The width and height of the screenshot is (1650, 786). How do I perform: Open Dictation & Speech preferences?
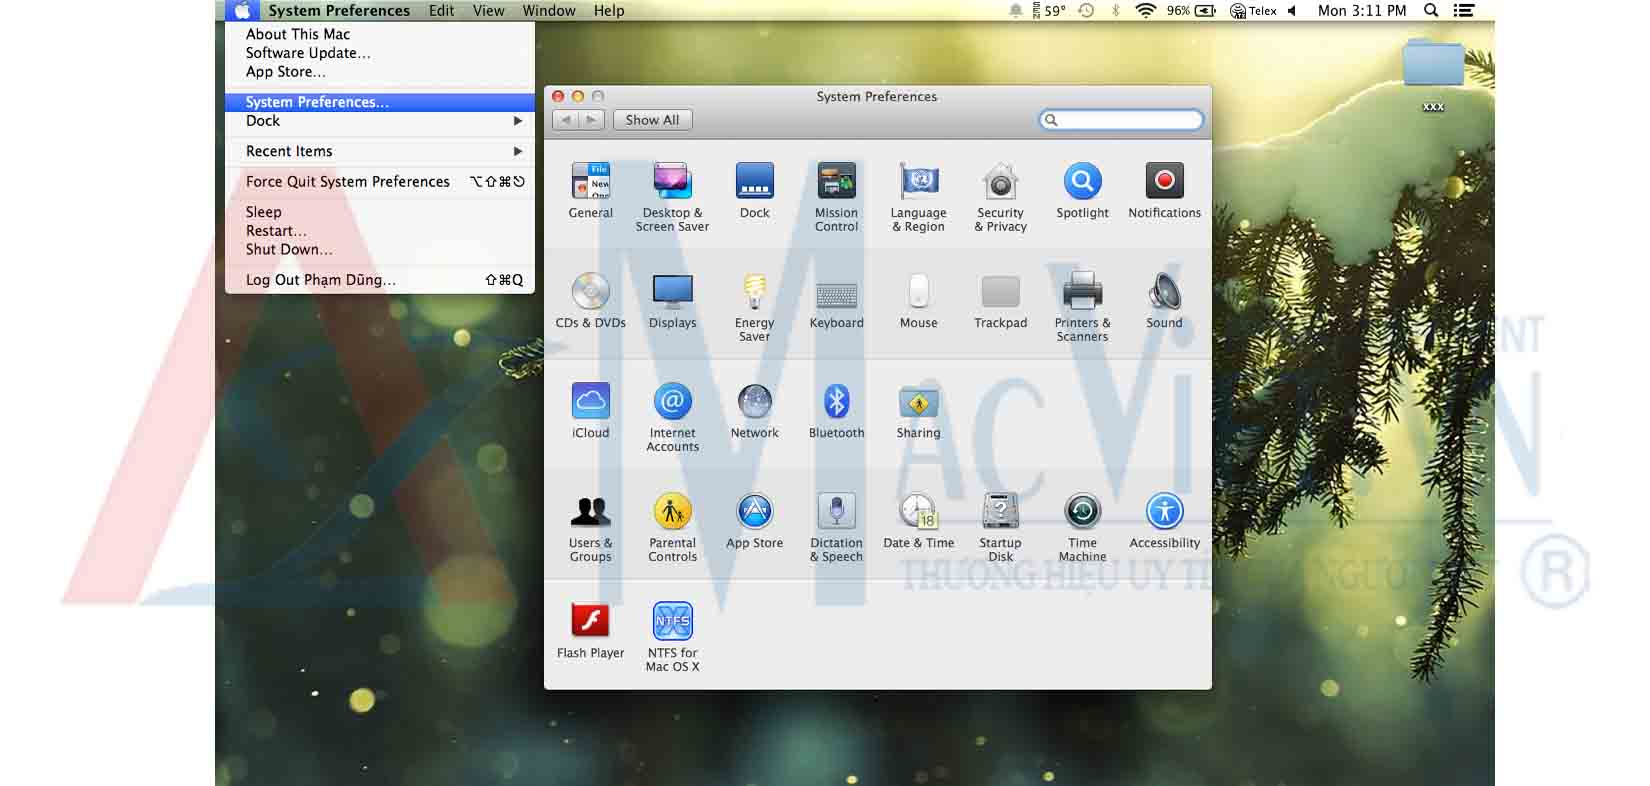(836, 527)
